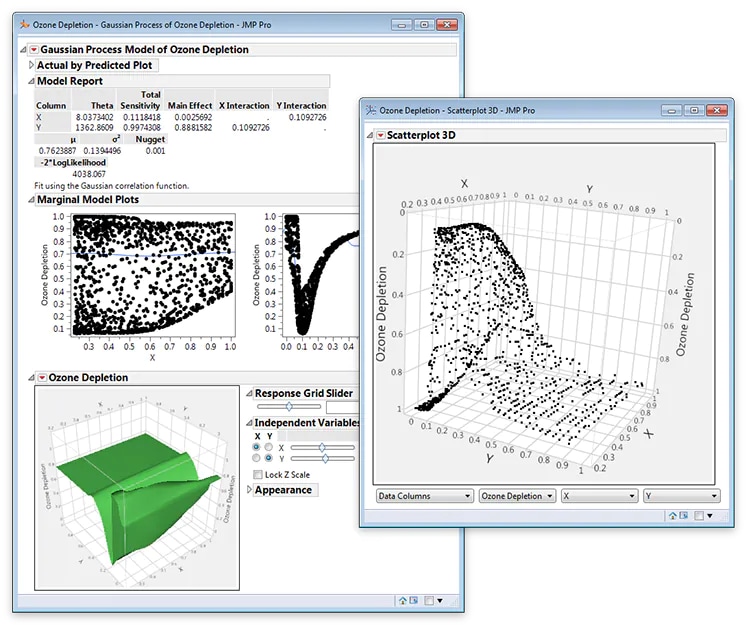Click mu value 0.7623887
747x625 pixels.
pos(57,151)
